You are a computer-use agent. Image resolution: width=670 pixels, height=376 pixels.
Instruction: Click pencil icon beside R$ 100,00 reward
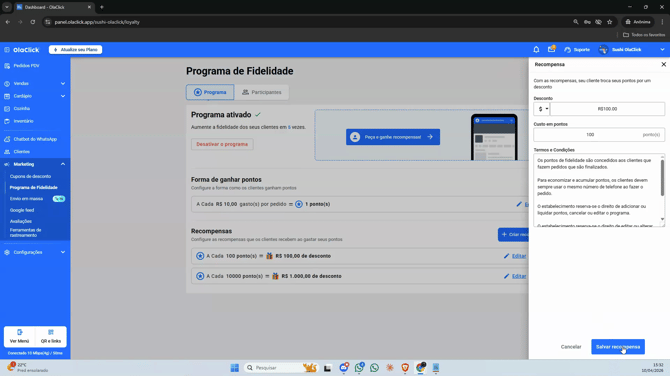[x=506, y=256]
